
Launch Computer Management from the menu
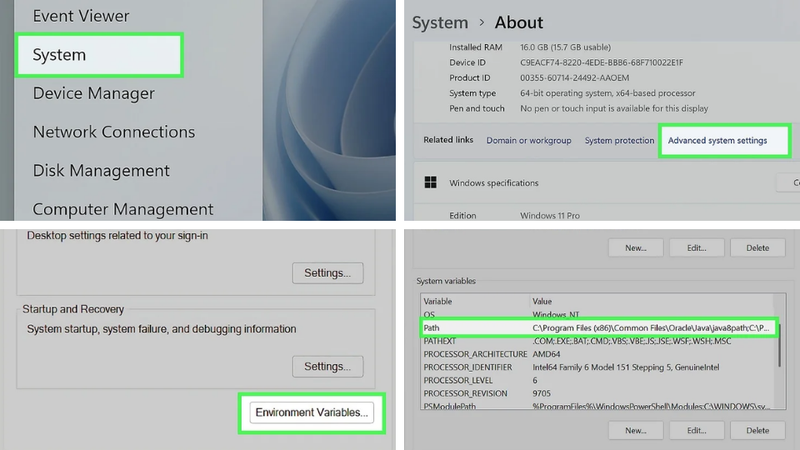point(123,209)
